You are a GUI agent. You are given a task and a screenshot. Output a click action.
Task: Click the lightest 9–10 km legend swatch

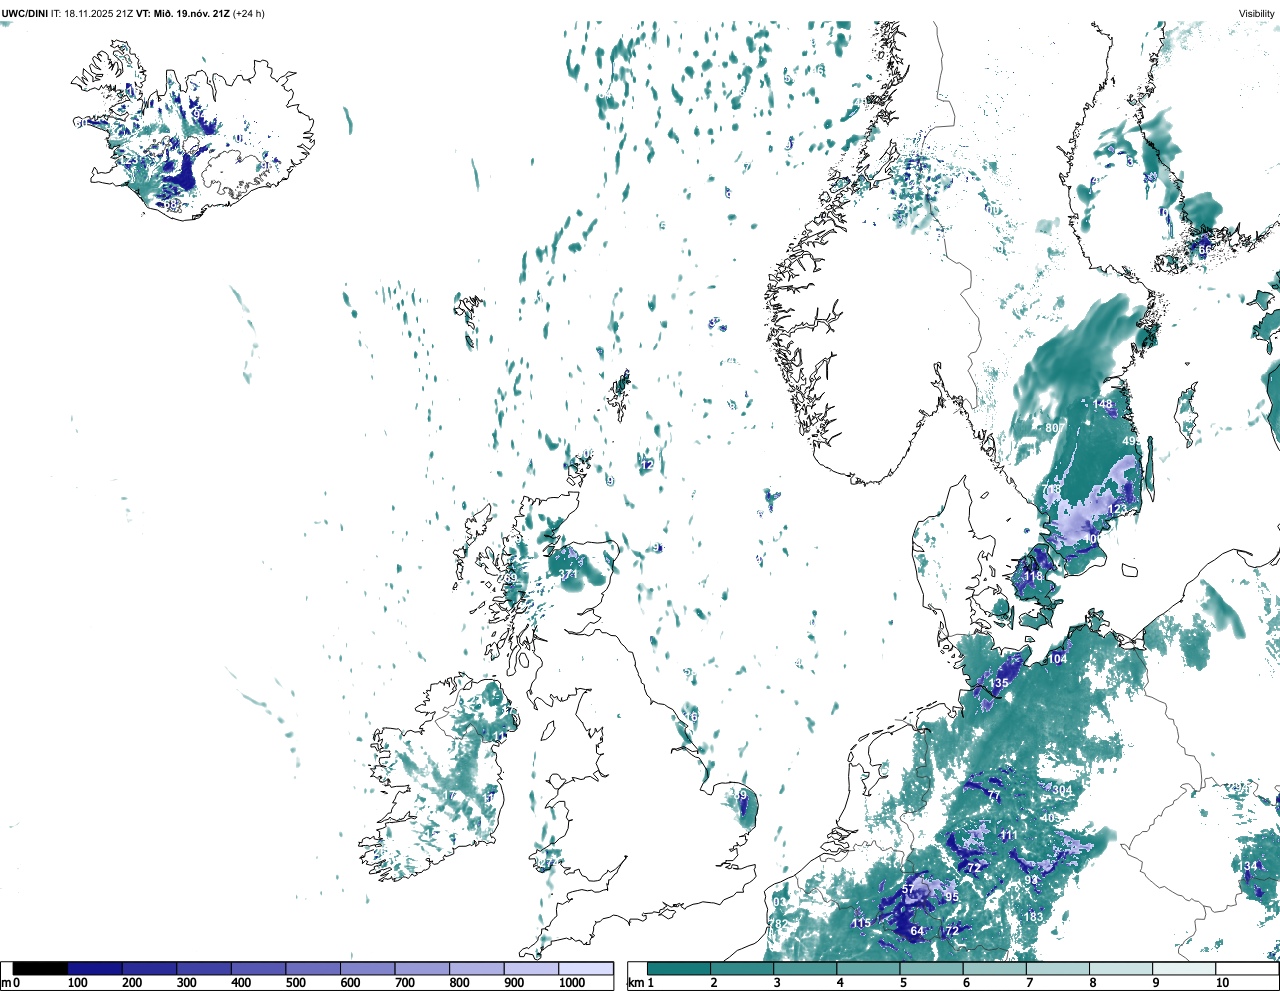click(x=1185, y=969)
